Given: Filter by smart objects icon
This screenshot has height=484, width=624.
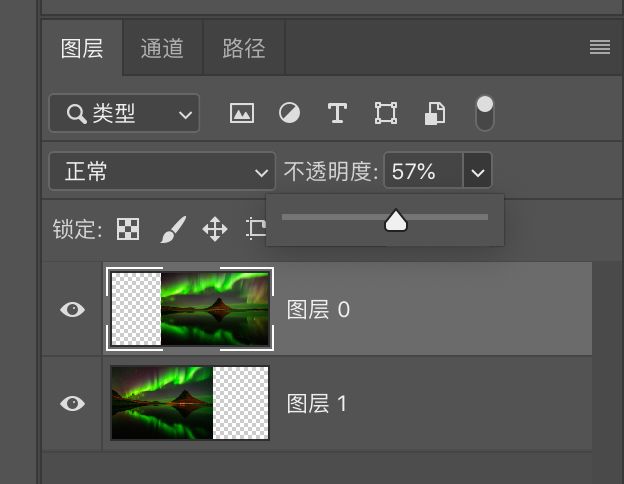Looking at the screenshot, I should coord(435,113).
